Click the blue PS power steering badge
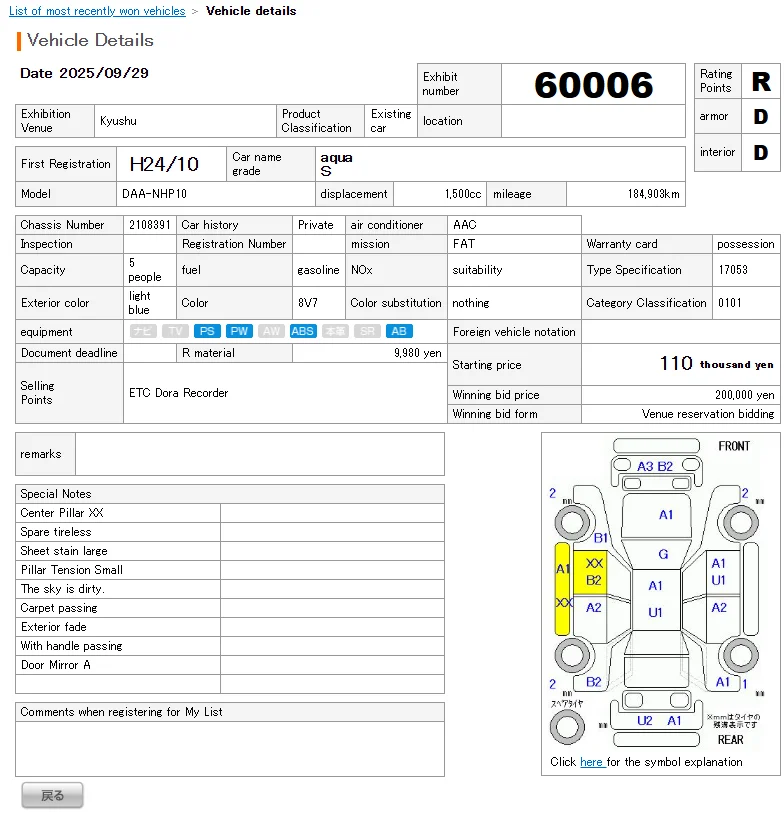This screenshot has width=784, height=823. 207,331
